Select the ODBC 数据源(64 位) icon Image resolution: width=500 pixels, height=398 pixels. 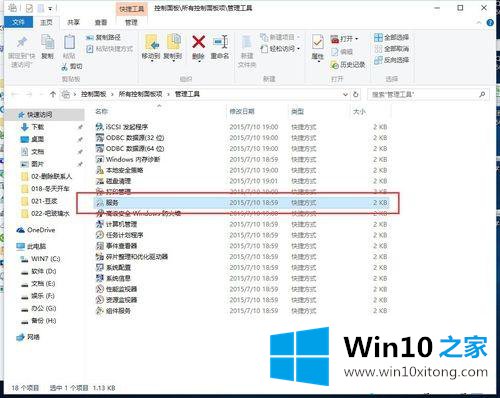pos(100,148)
